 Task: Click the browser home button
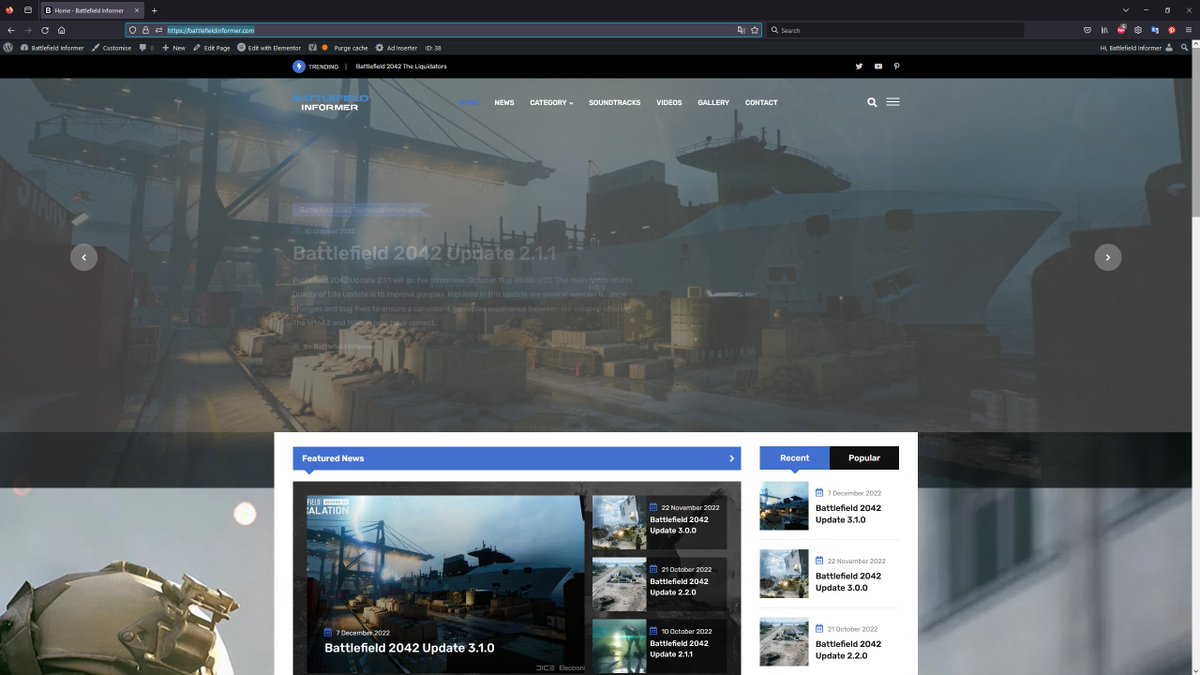[62, 30]
